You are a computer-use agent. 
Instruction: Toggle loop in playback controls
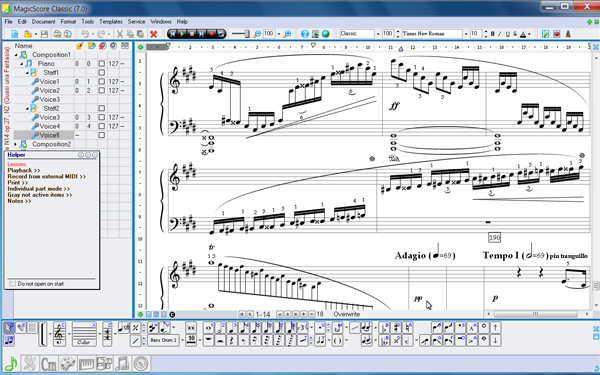(221, 34)
